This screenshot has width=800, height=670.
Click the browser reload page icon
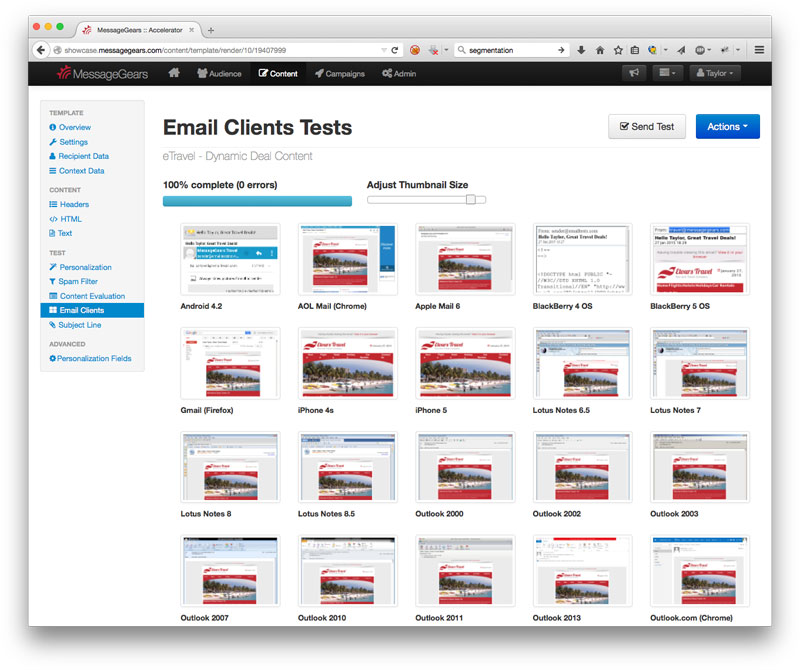(x=395, y=49)
